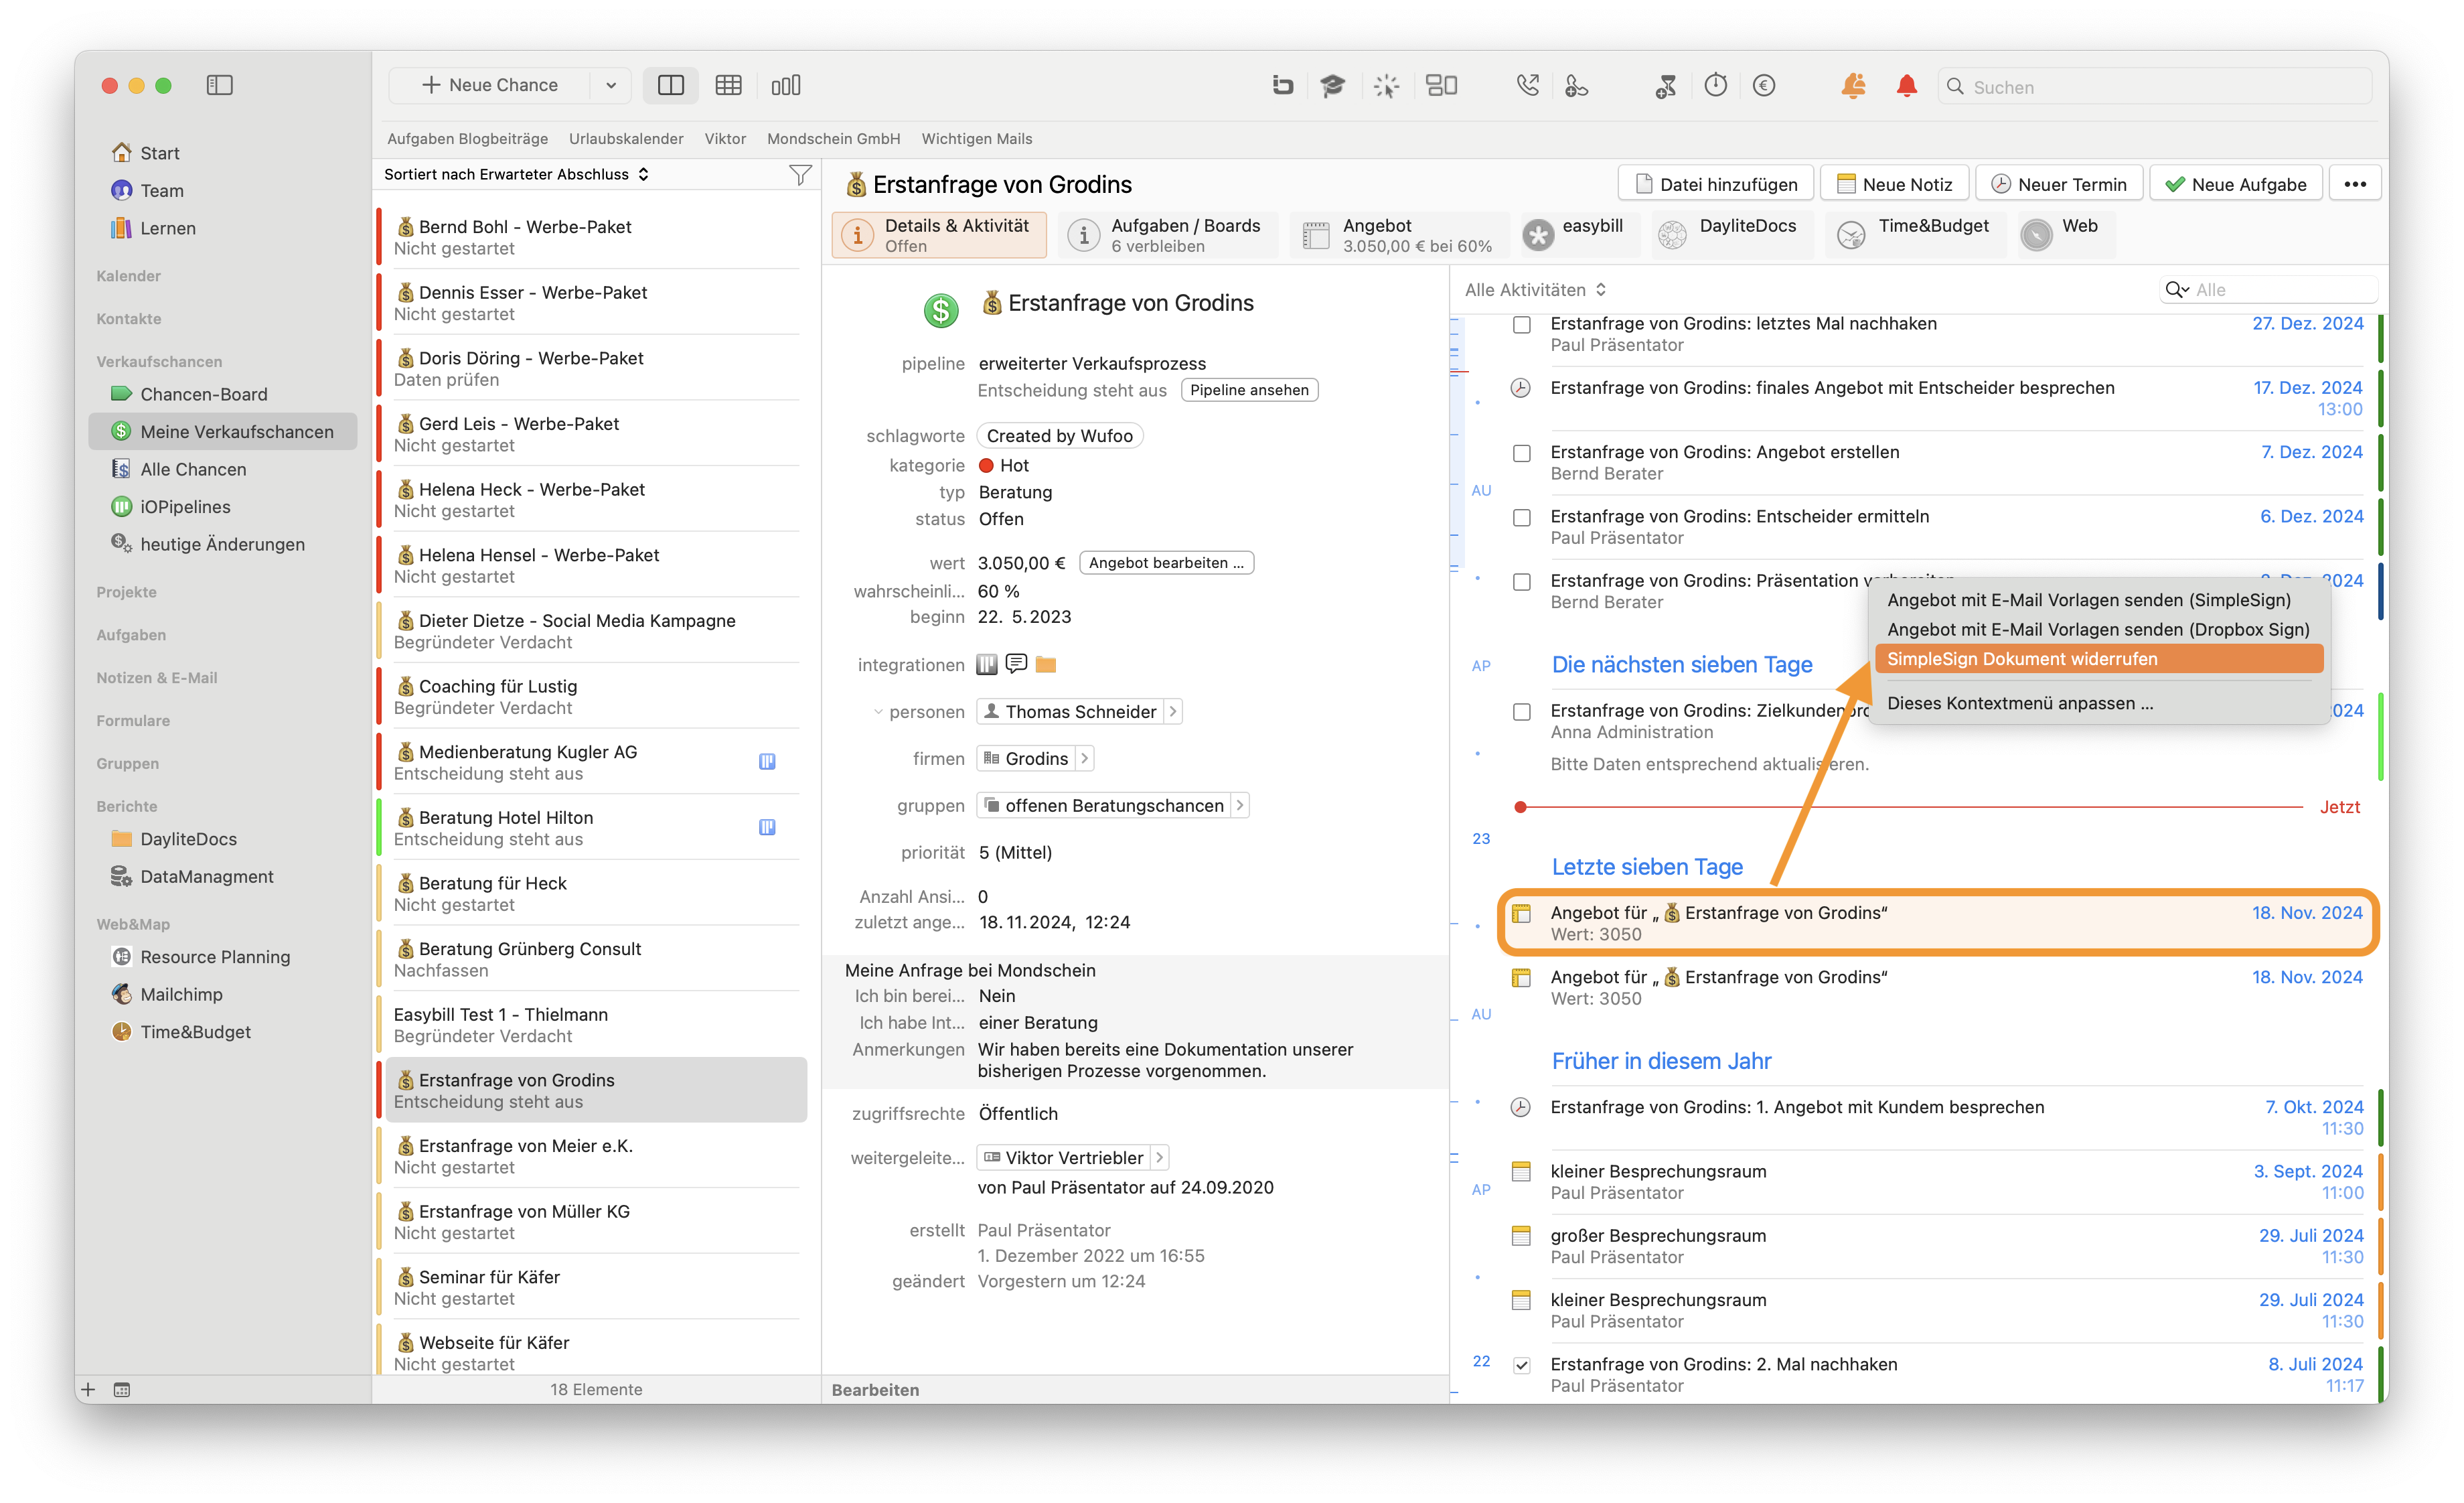This screenshot has width=2464, height=1503.
Task: Open iOPipelines in the sidebar
Action: (x=185, y=507)
